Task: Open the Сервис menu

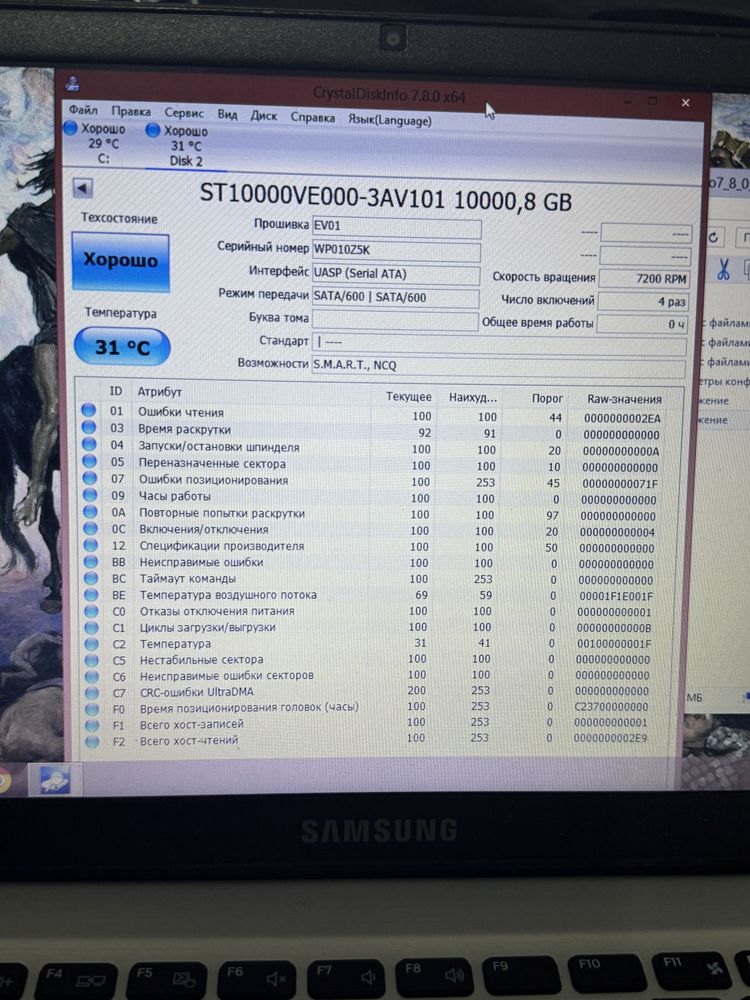Action: [184, 113]
